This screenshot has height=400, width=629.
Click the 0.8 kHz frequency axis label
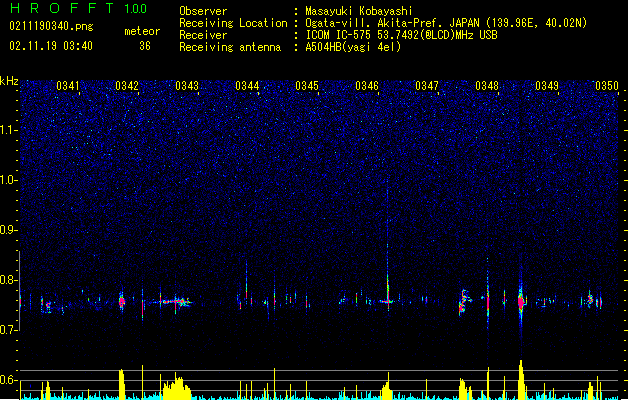click(9, 280)
